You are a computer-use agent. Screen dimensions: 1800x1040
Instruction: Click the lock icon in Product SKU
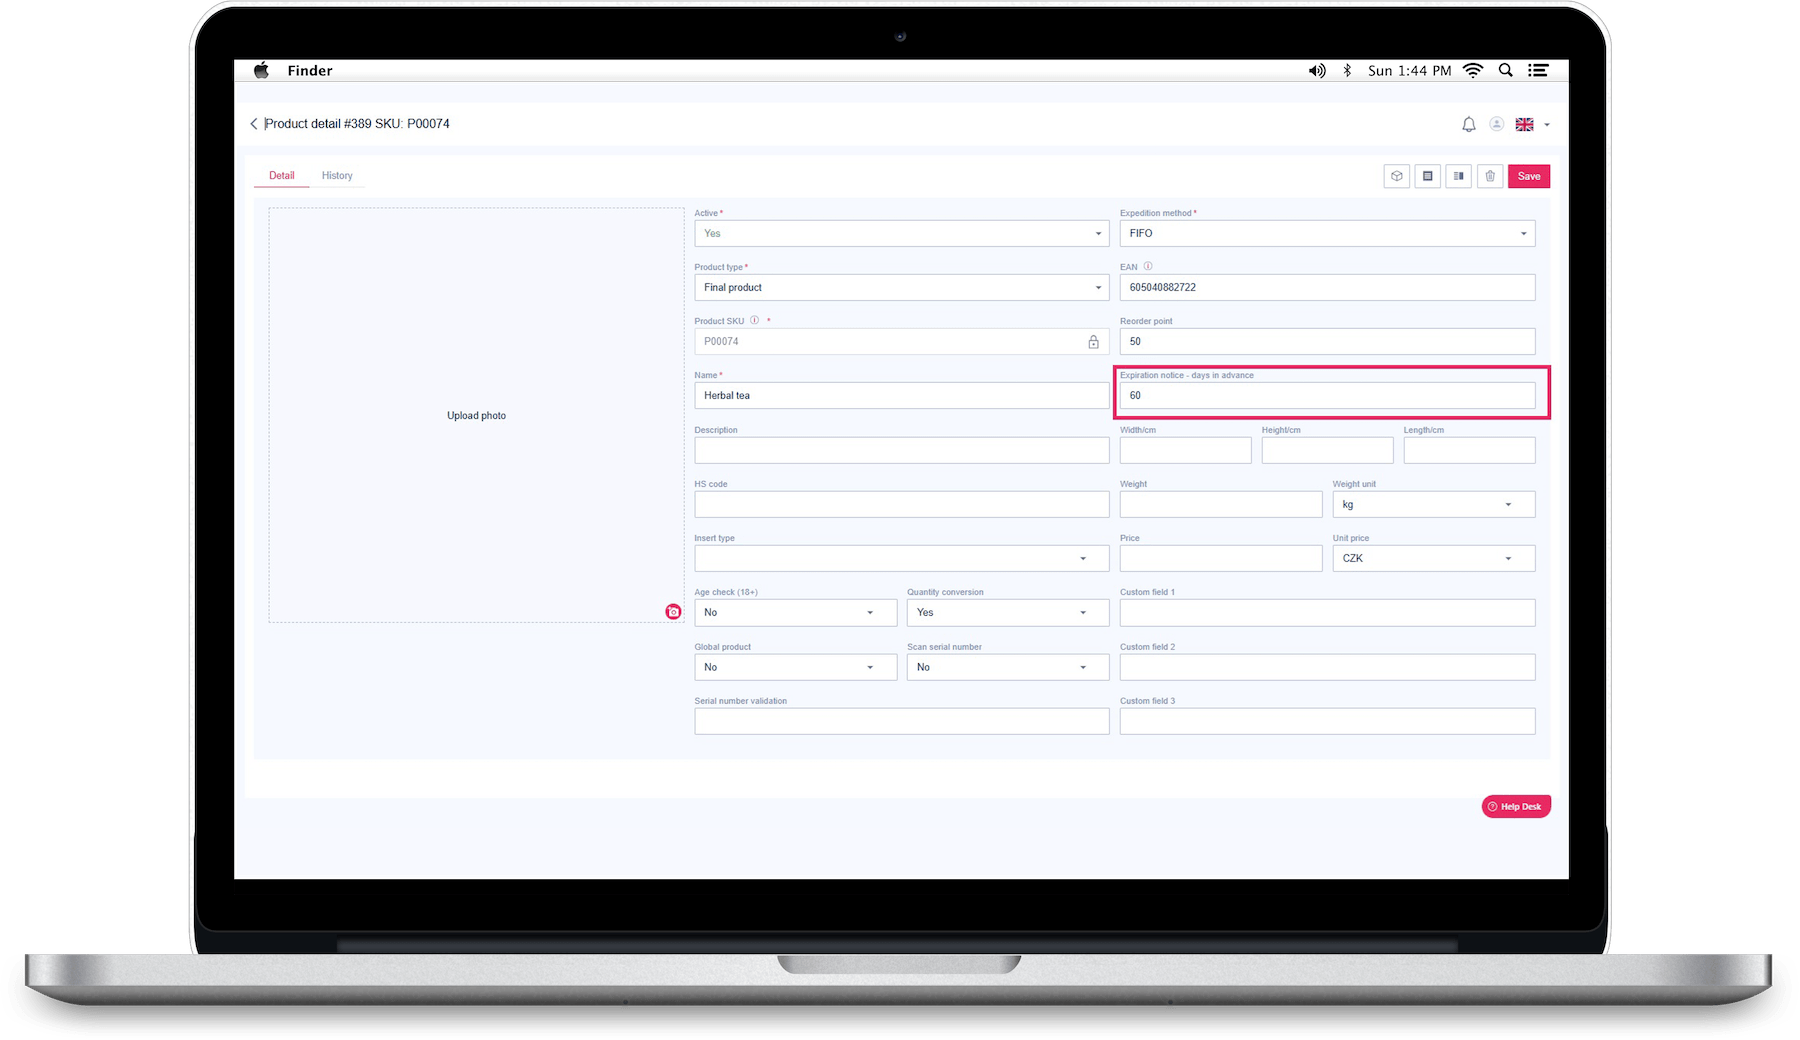[x=1093, y=342]
